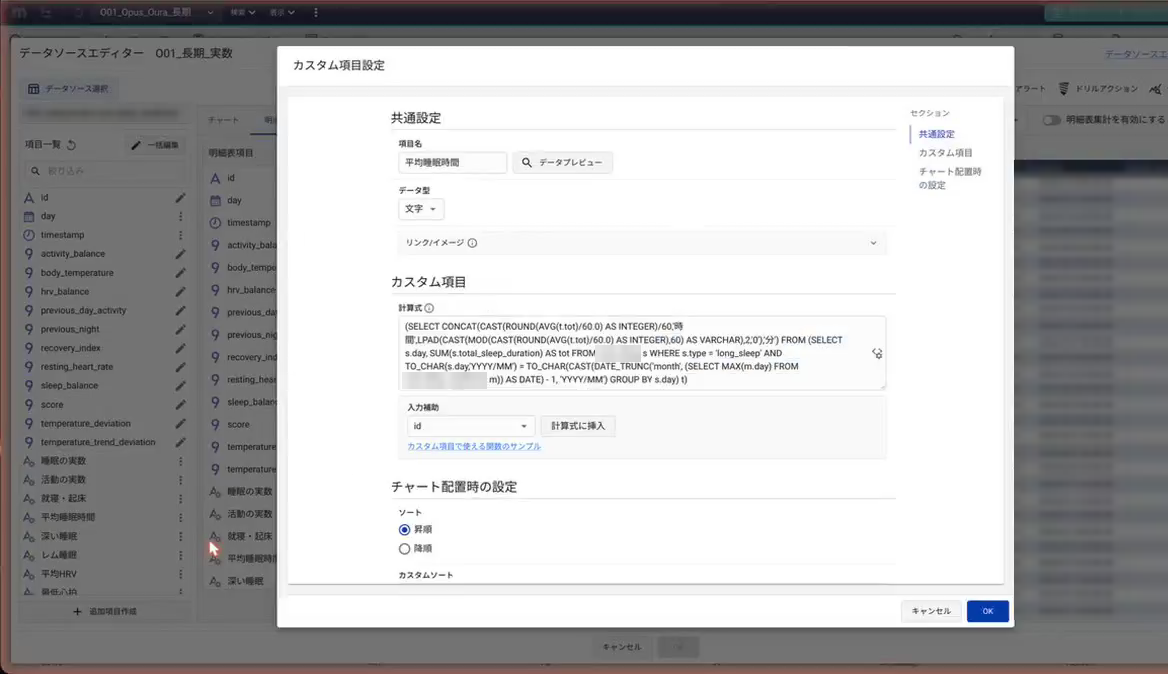Open the three-dot menu for 活動の実数
This screenshot has height=674, width=1168.
[x=180, y=480]
